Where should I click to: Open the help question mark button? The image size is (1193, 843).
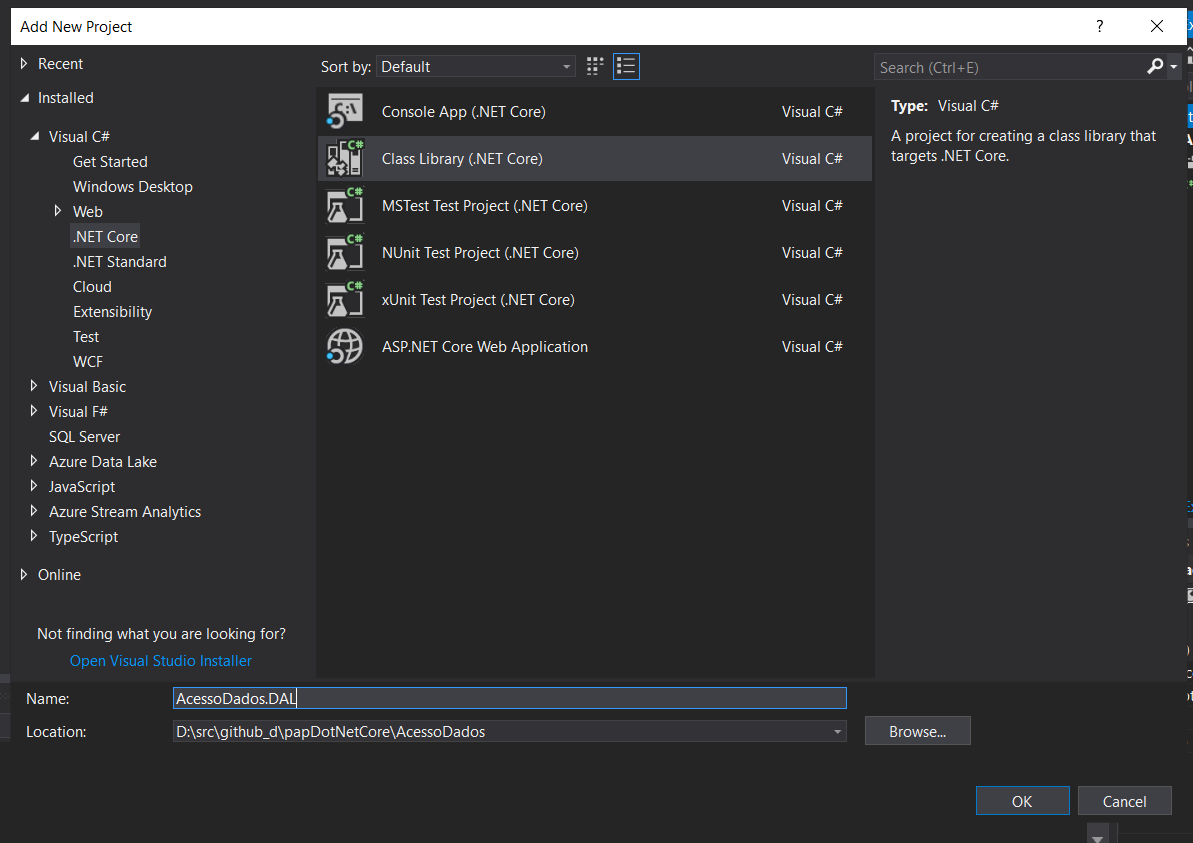pyautogui.click(x=1099, y=27)
